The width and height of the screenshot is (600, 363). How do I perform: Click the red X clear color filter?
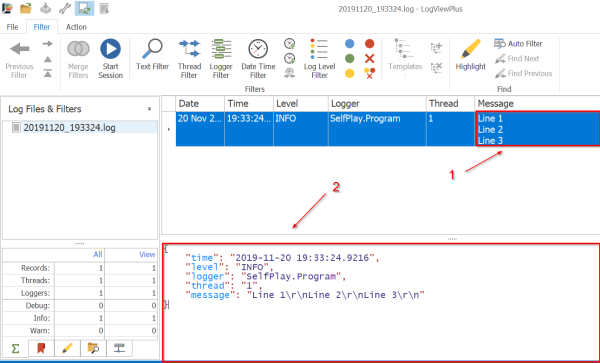(369, 59)
